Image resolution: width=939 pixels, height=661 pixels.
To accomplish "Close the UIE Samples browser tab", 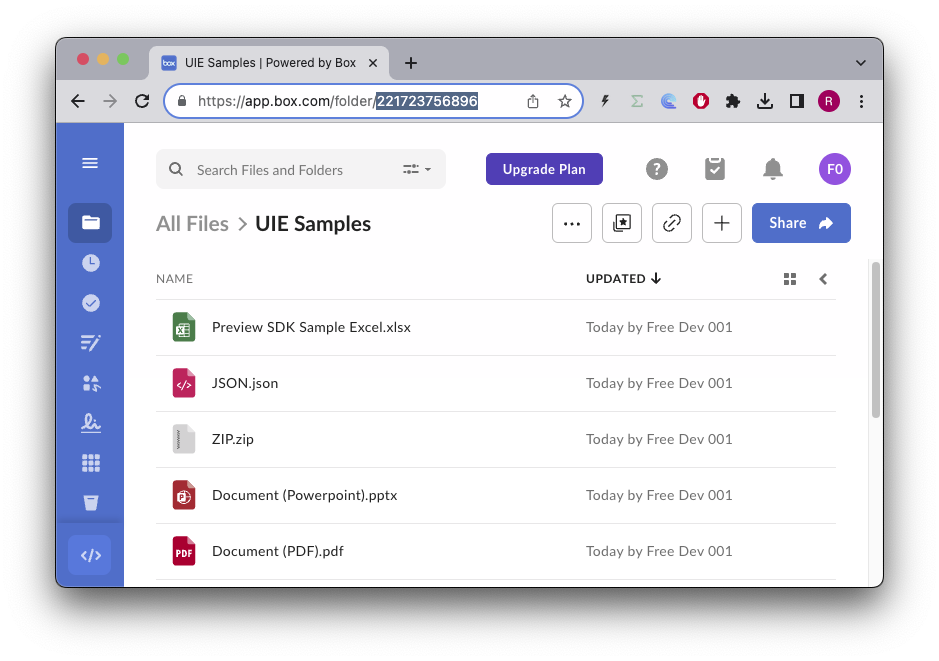I will pyautogui.click(x=372, y=63).
